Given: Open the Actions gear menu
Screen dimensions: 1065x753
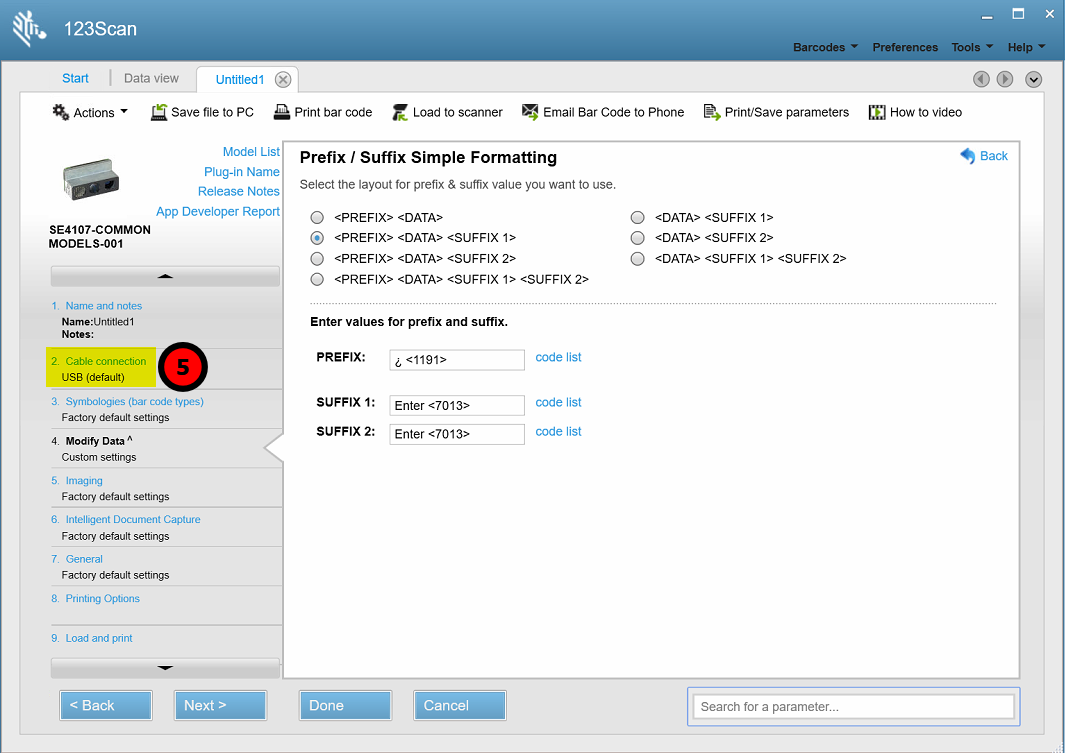Looking at the screenshot, I should coord(90,112).
